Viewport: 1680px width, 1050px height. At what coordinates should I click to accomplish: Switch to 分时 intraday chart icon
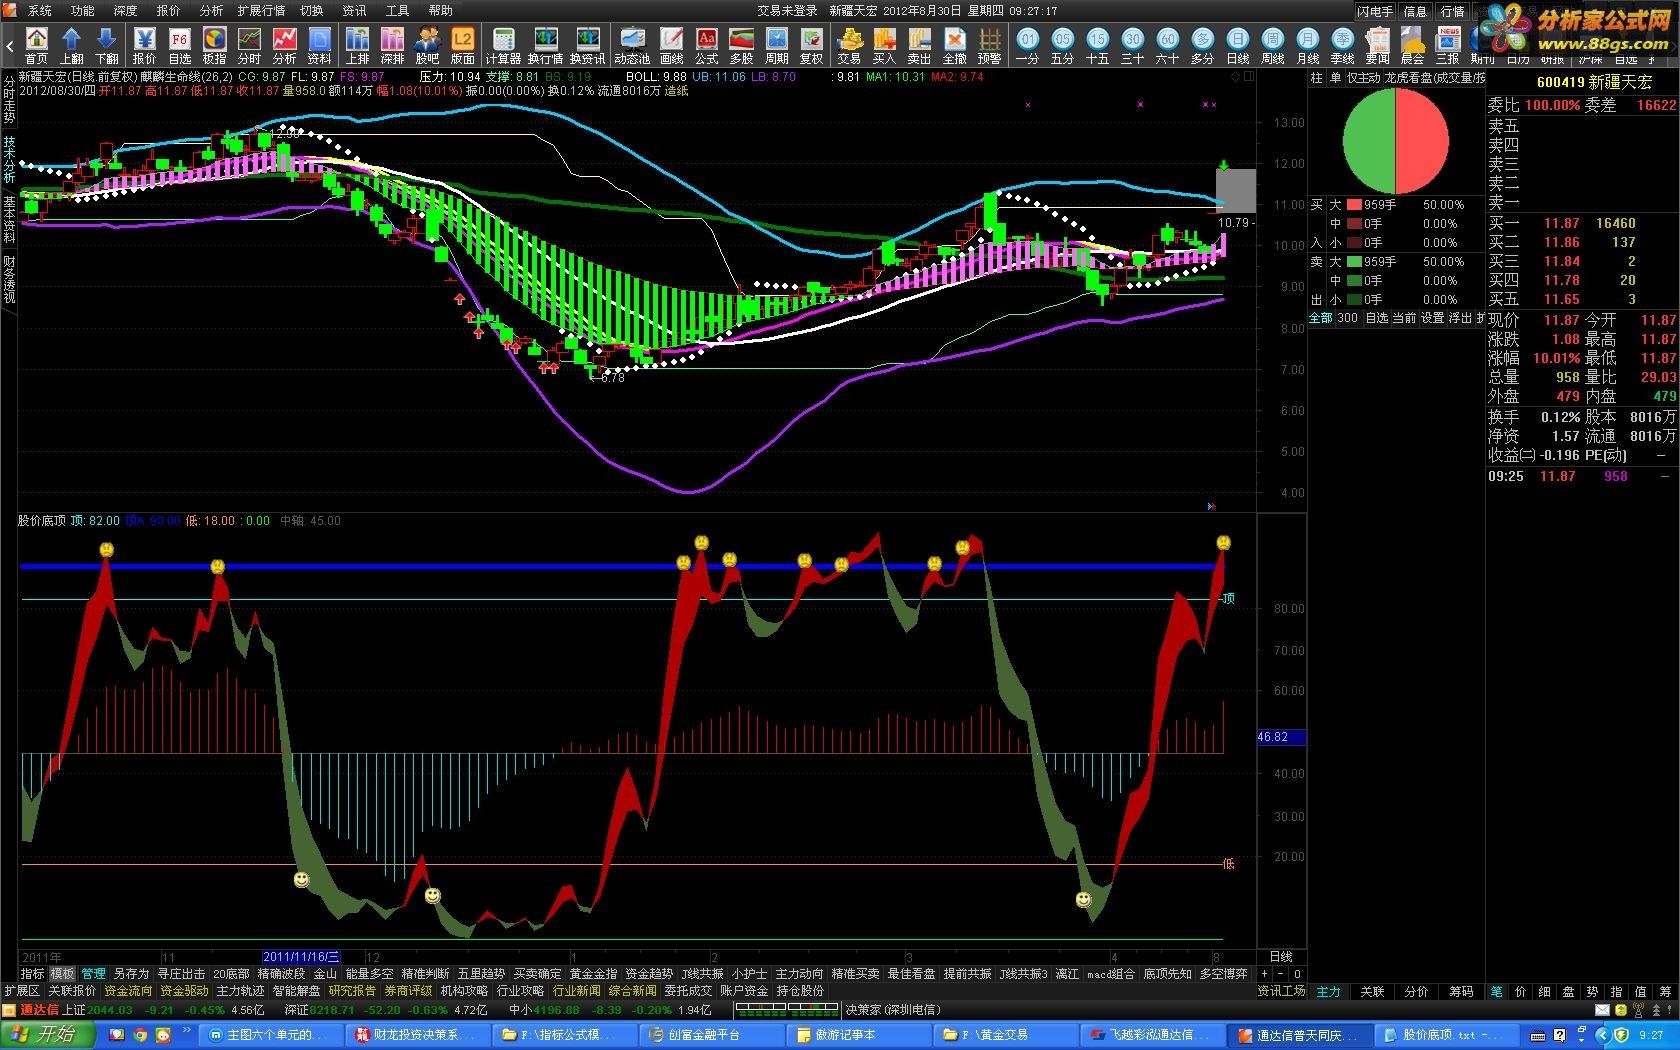pyautogui.click(x=249, y=46)
